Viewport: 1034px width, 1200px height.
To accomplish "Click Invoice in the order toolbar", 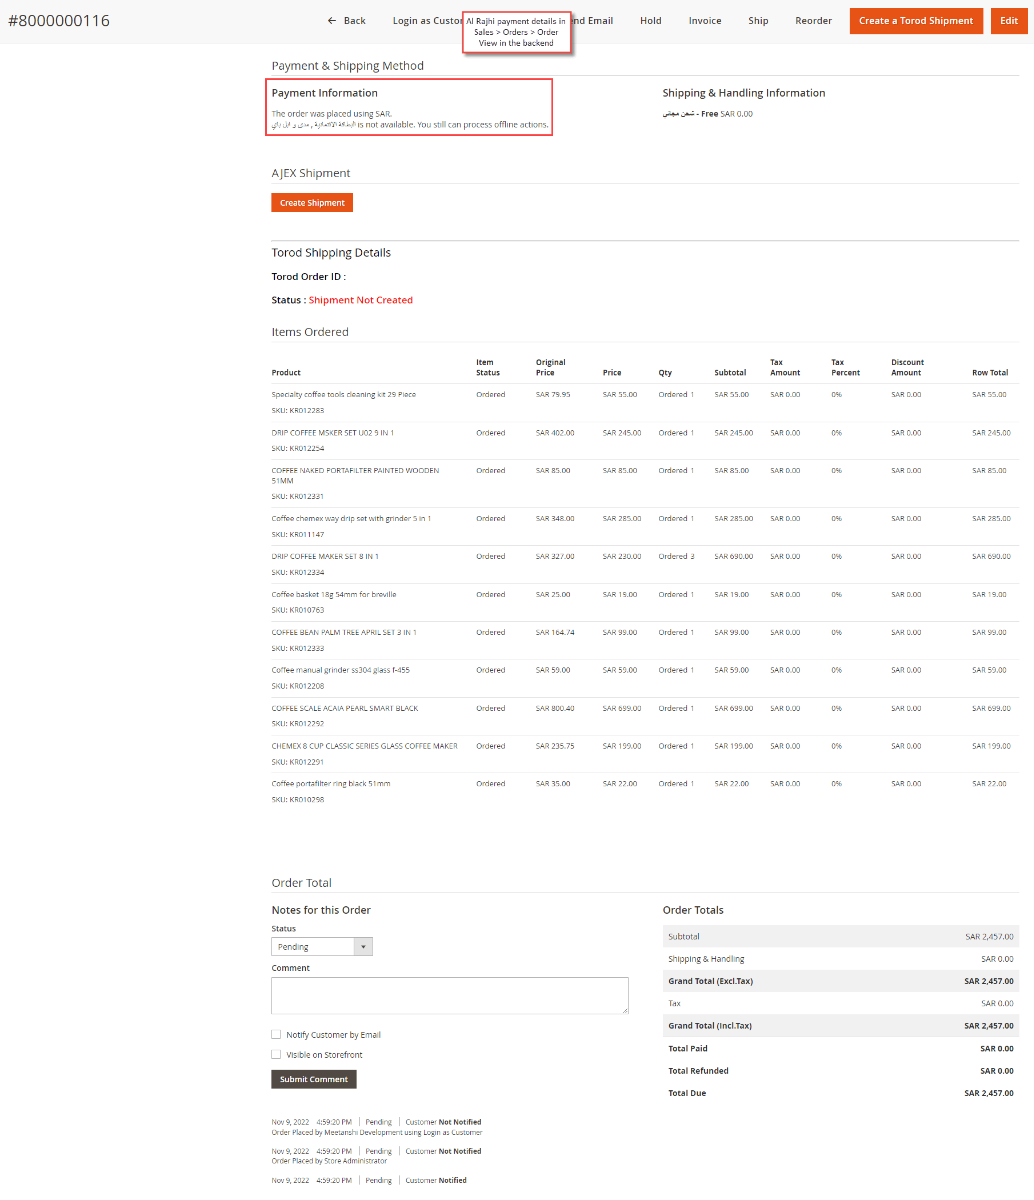I will pyautogui.click(x=704, y=20).
